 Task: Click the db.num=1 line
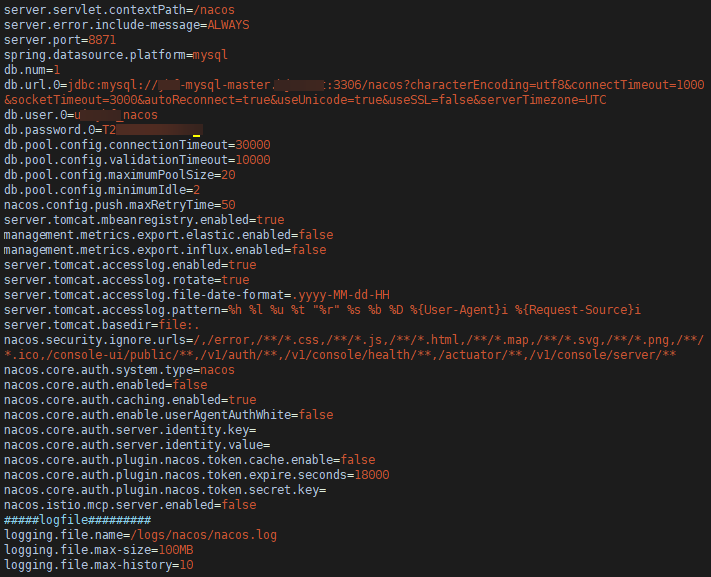[32, 70]
